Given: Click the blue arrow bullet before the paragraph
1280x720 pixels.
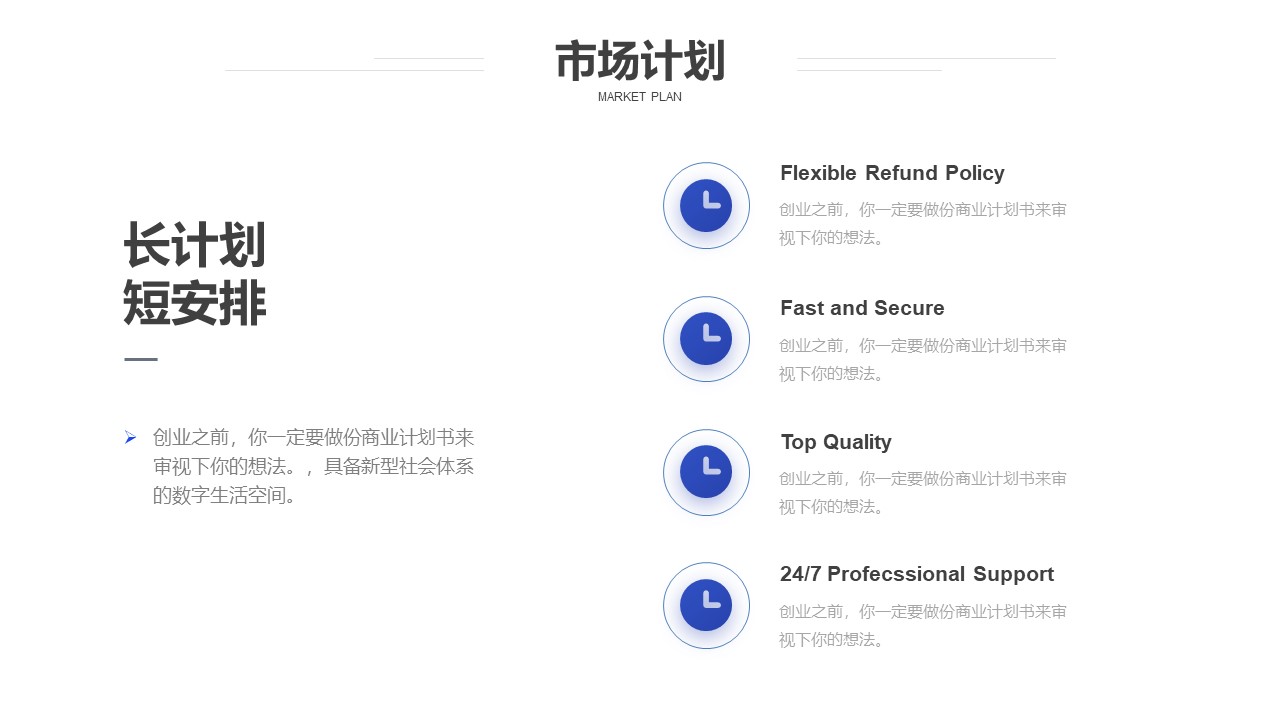Looking at the screenshot, I should click(x=130, y=437).
